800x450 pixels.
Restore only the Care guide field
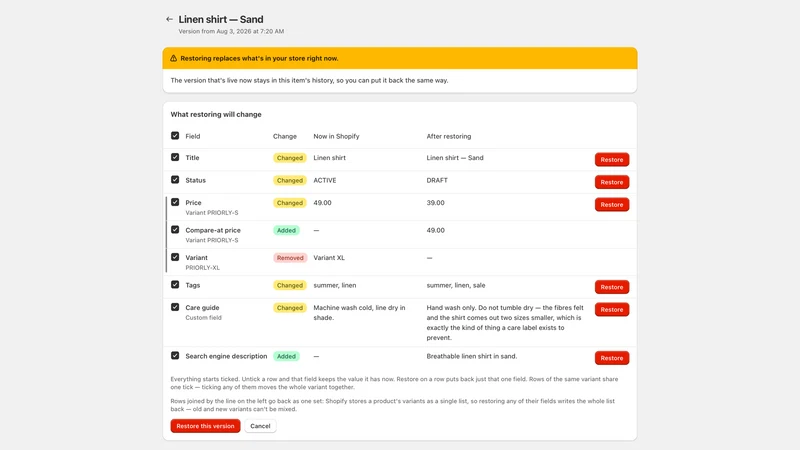(x=612, y=310)
